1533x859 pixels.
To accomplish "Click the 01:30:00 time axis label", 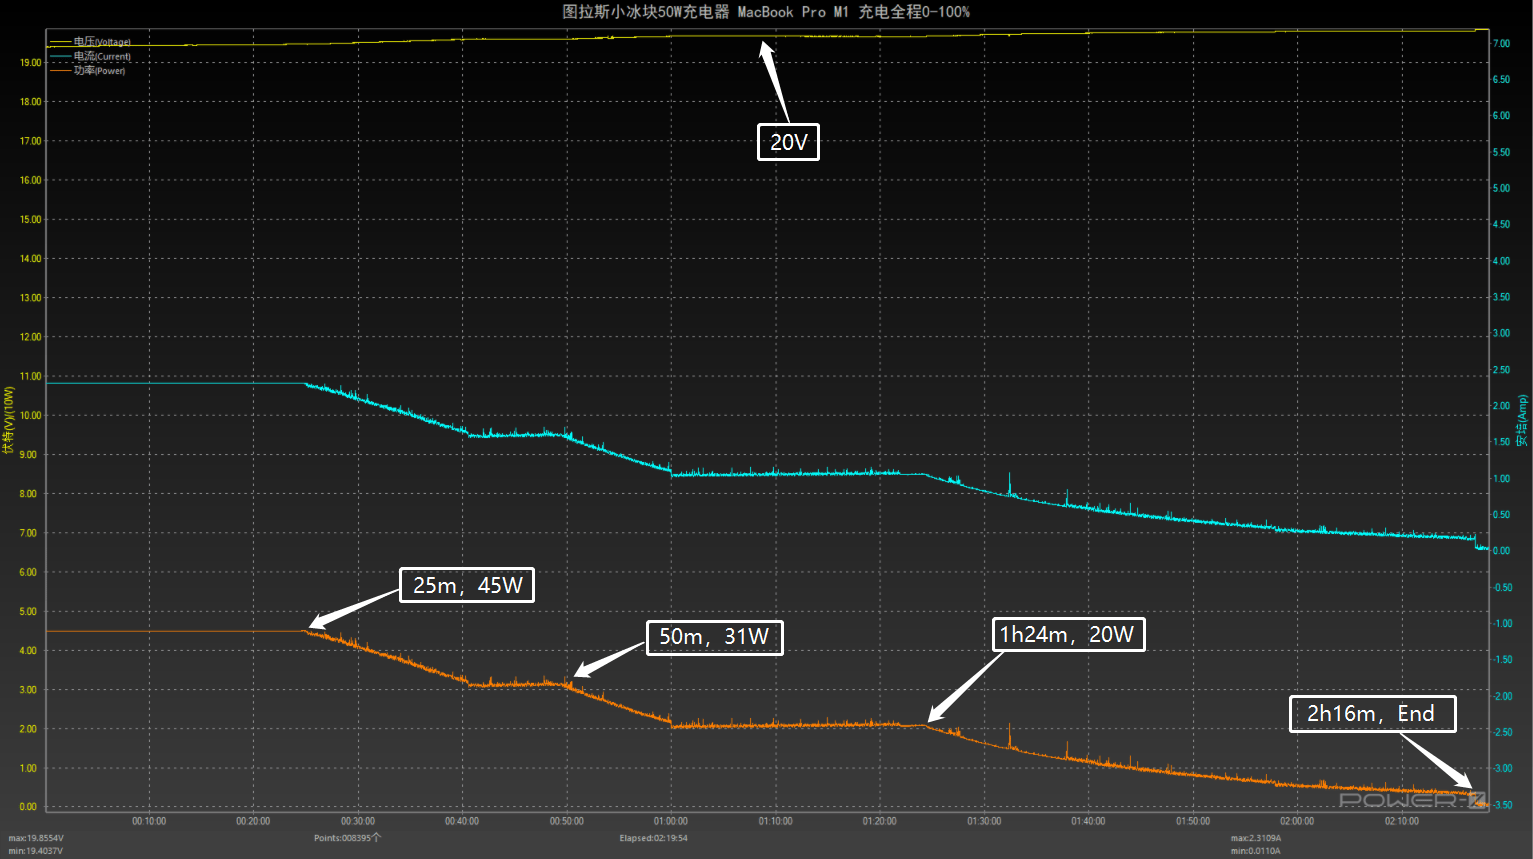I will coord(984,821).
